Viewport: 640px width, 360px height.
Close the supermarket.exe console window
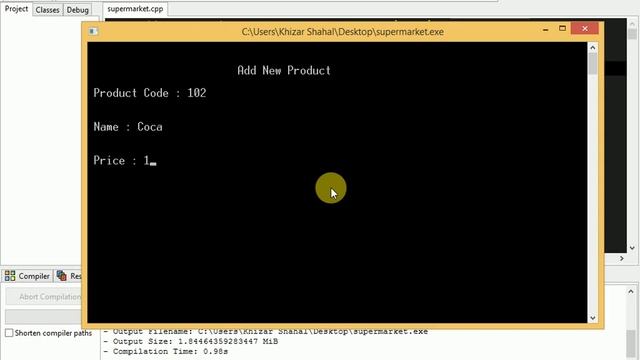[x=585, y=28]
